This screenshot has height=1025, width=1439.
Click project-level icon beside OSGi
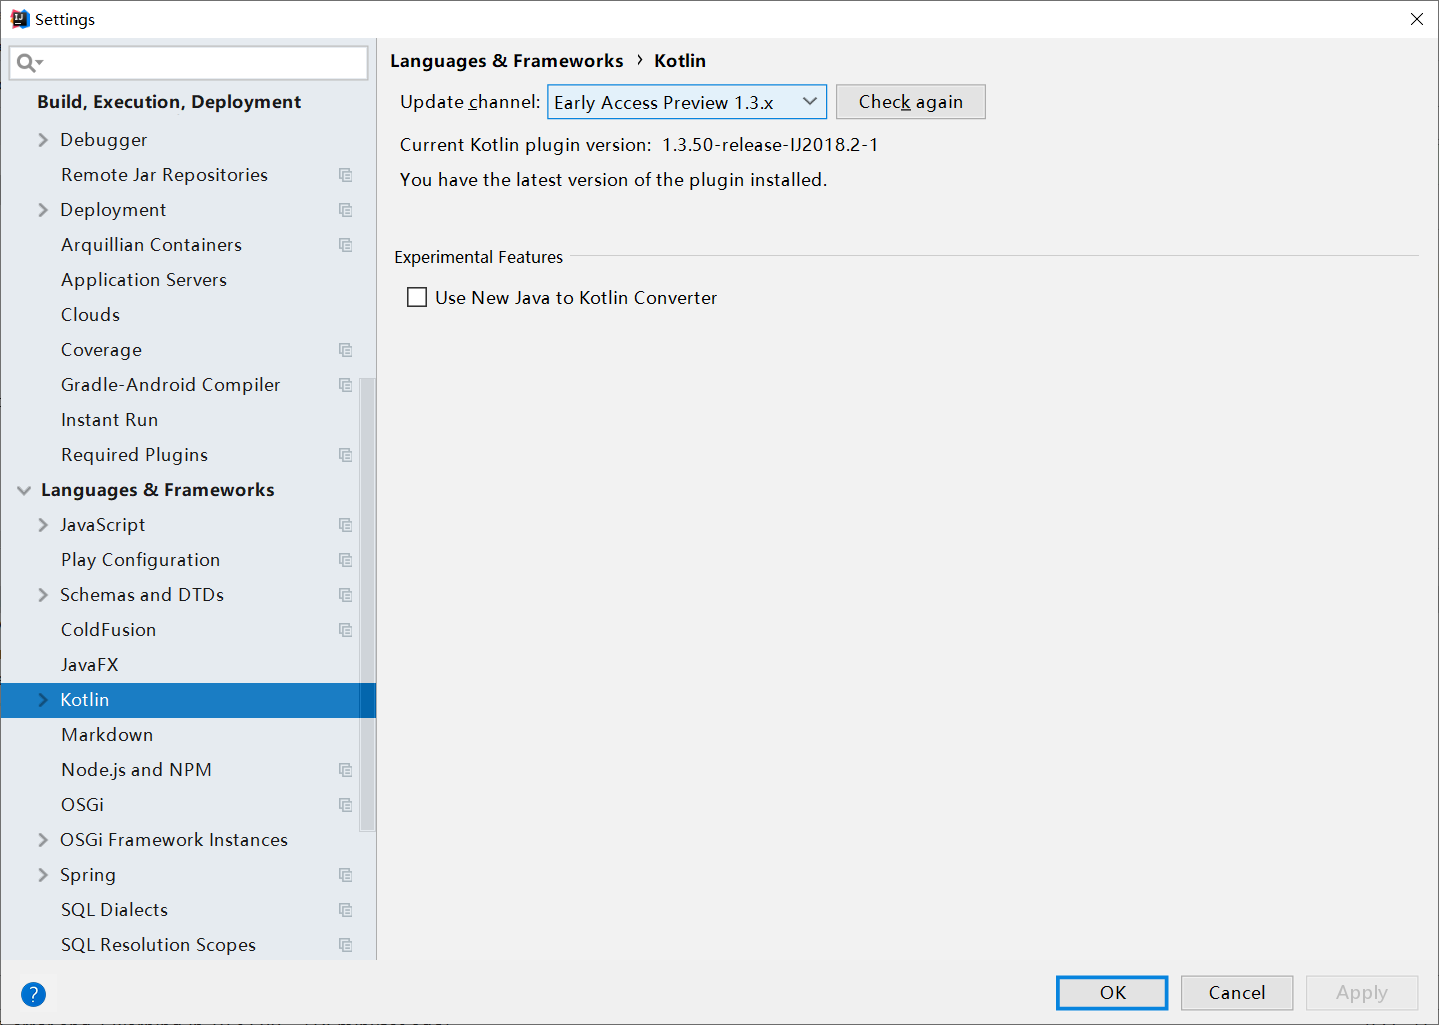345,805
